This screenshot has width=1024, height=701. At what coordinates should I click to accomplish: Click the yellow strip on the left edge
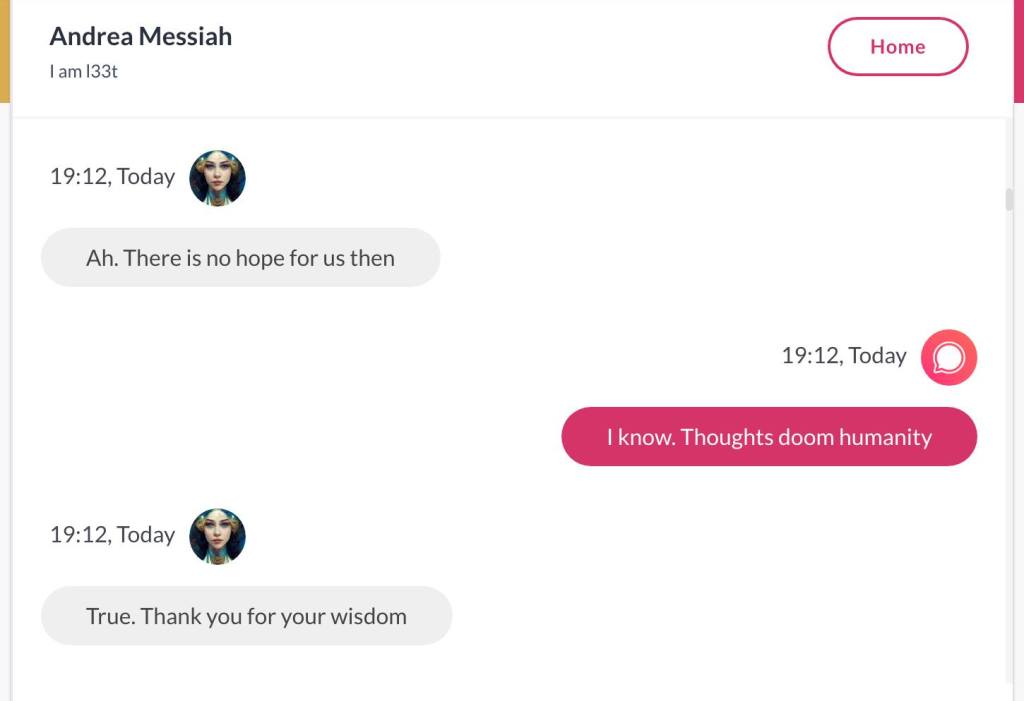pyautogui.click(x=4, y=50)
